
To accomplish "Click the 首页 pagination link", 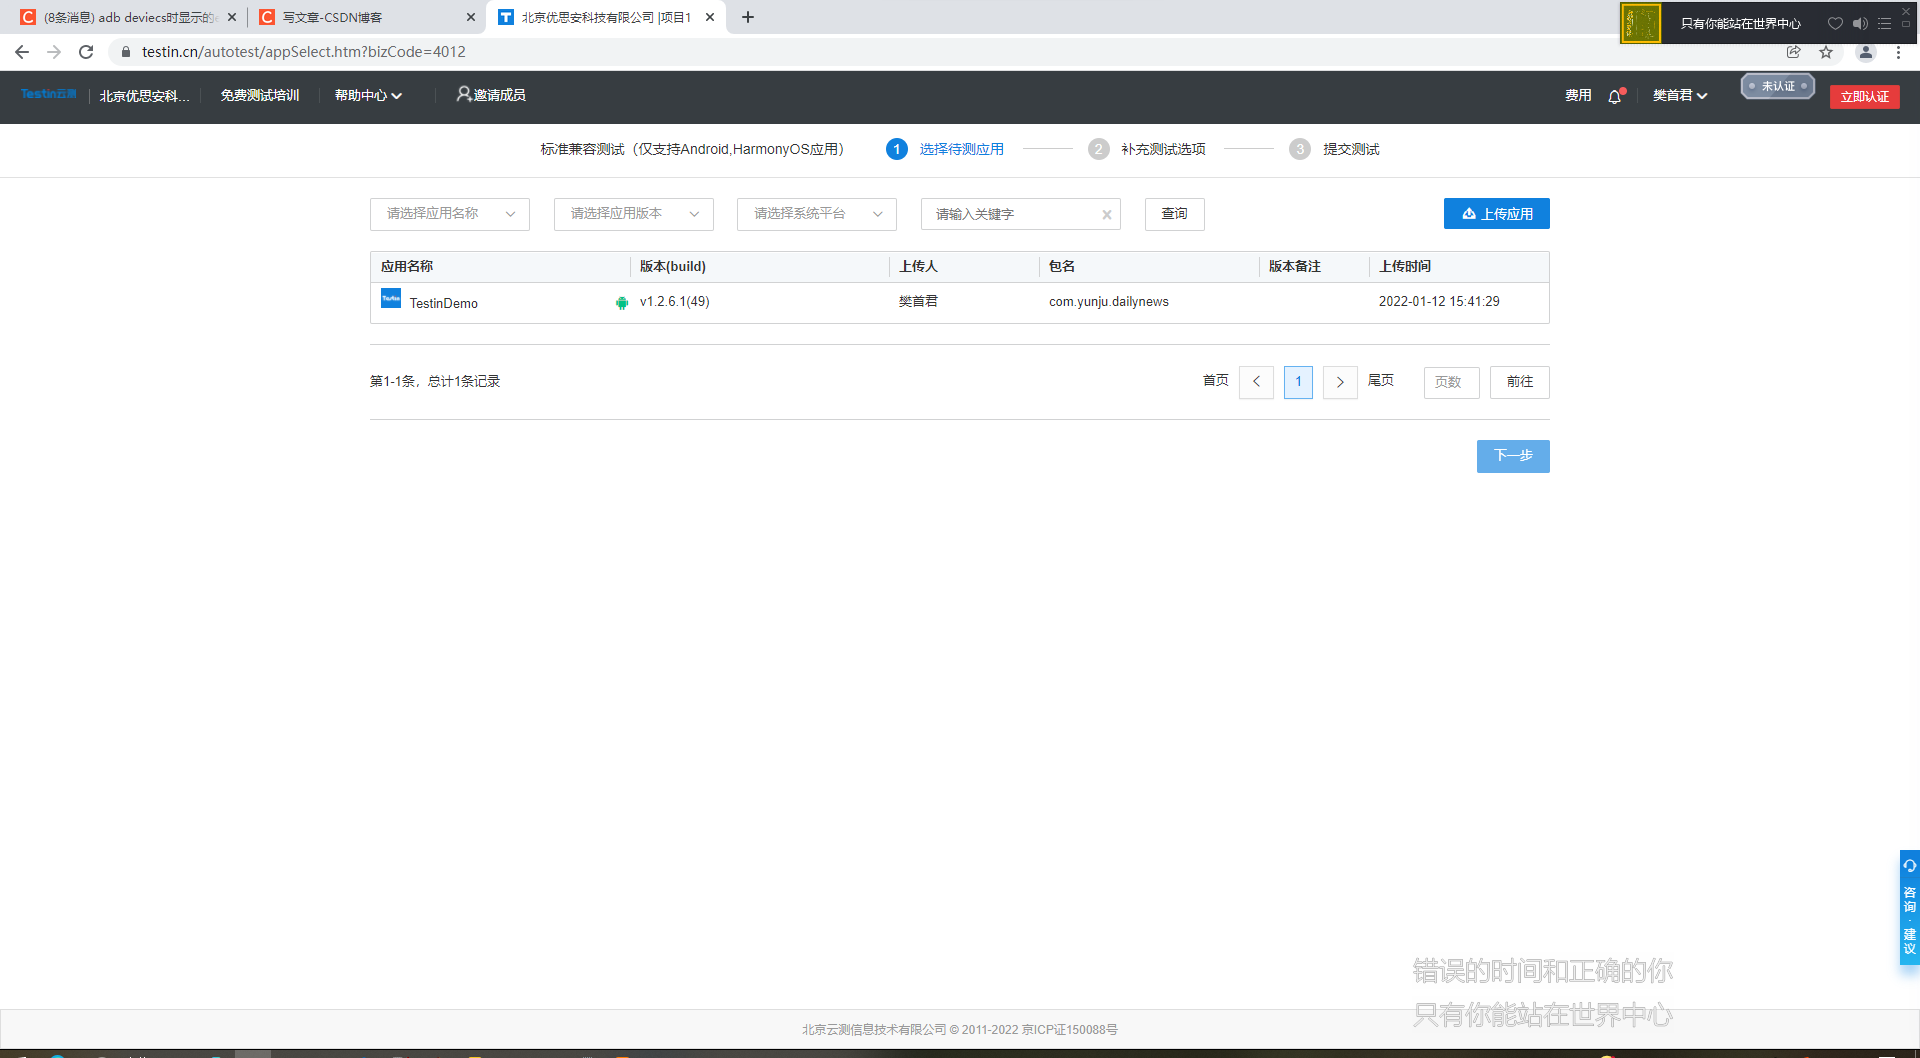I will pos(1216,380).
